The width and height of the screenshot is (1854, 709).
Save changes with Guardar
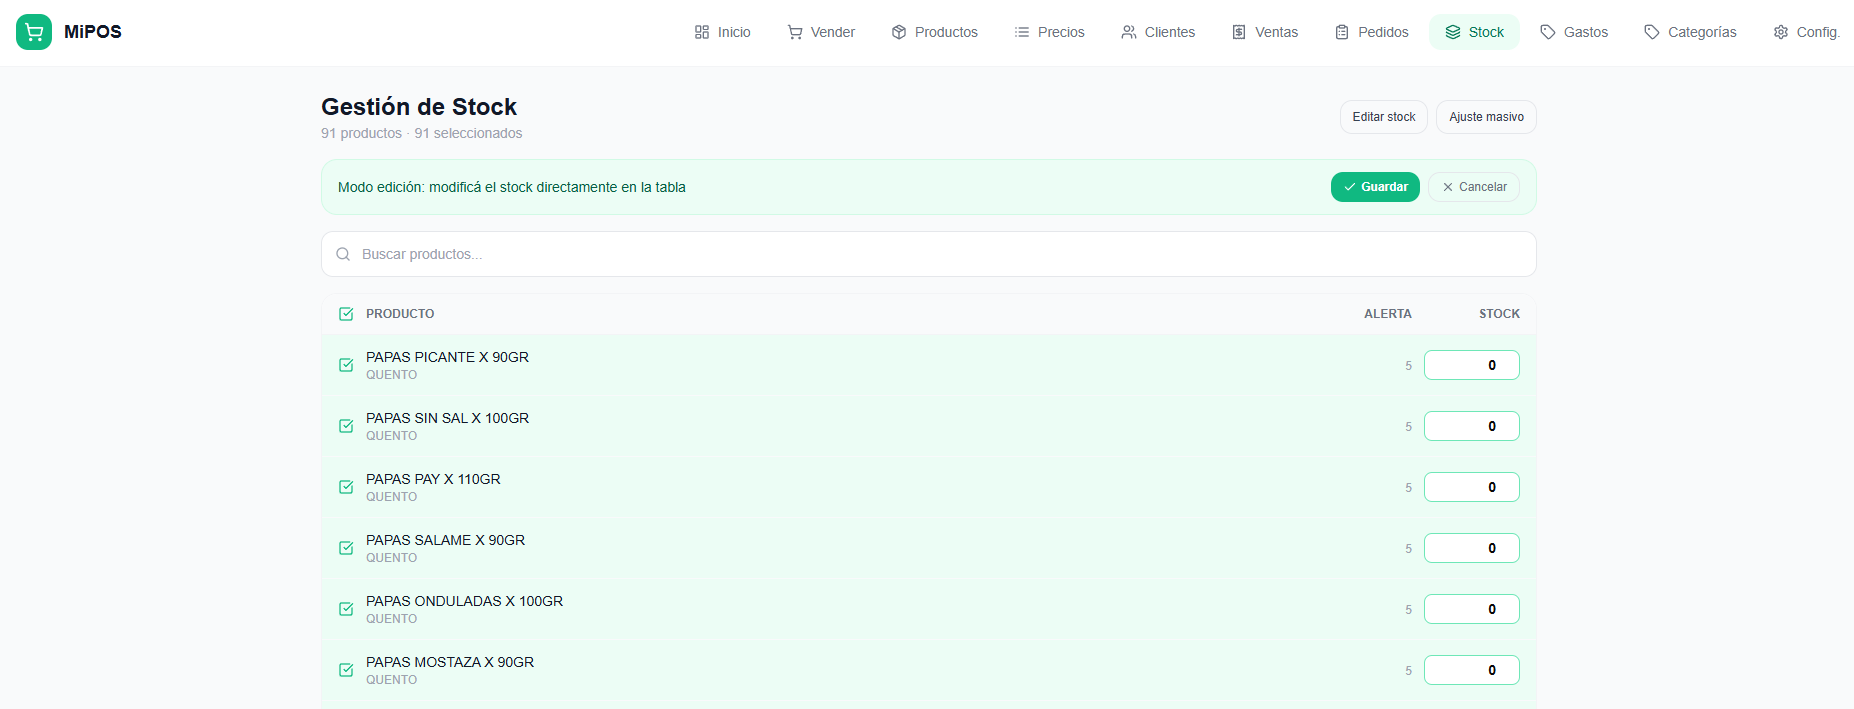(x=1375, y=187)
